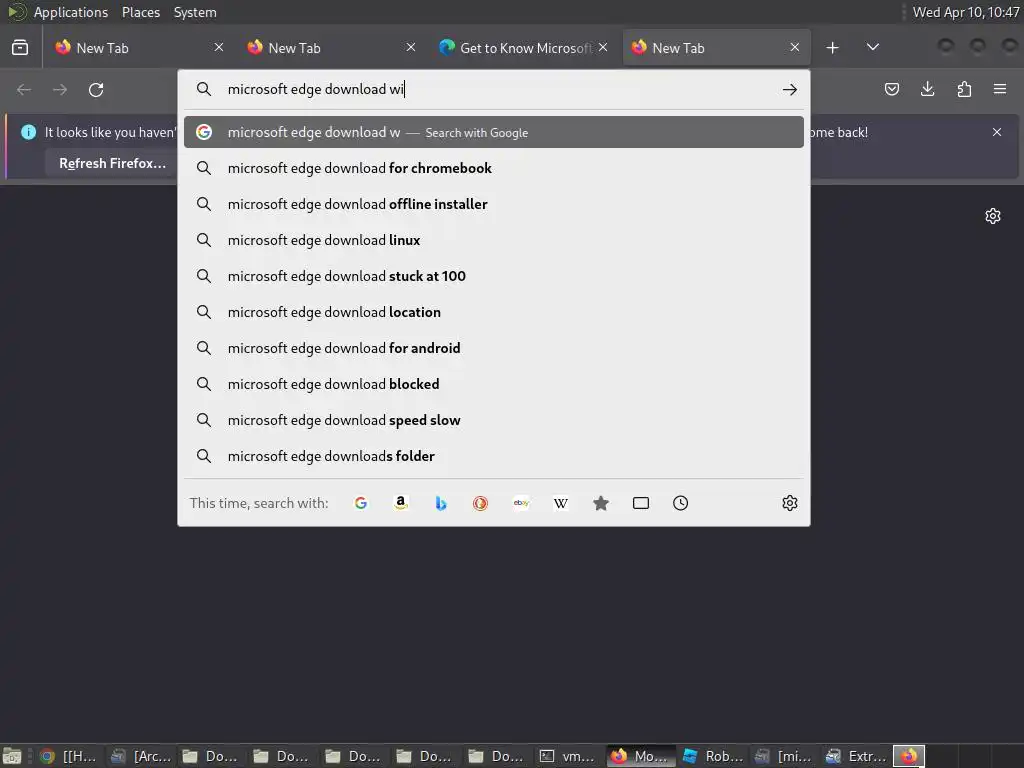1024x768 pixels.
Task: Click the show desktop icon in taskbar
Action: coord(12,756)
